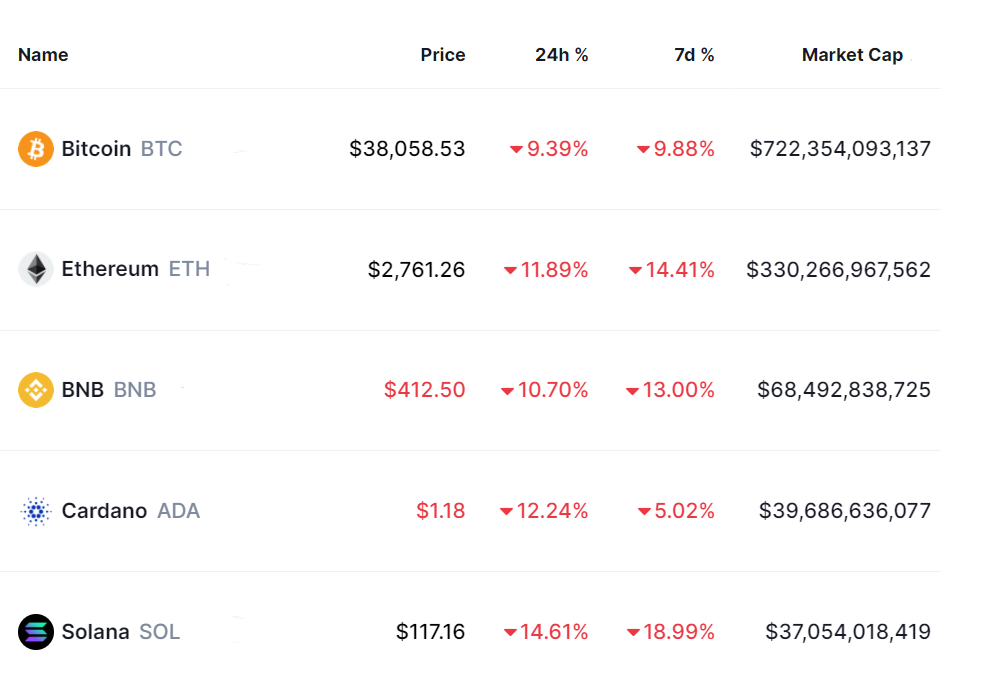Click Cardano's price $1.18

(440, 511)
